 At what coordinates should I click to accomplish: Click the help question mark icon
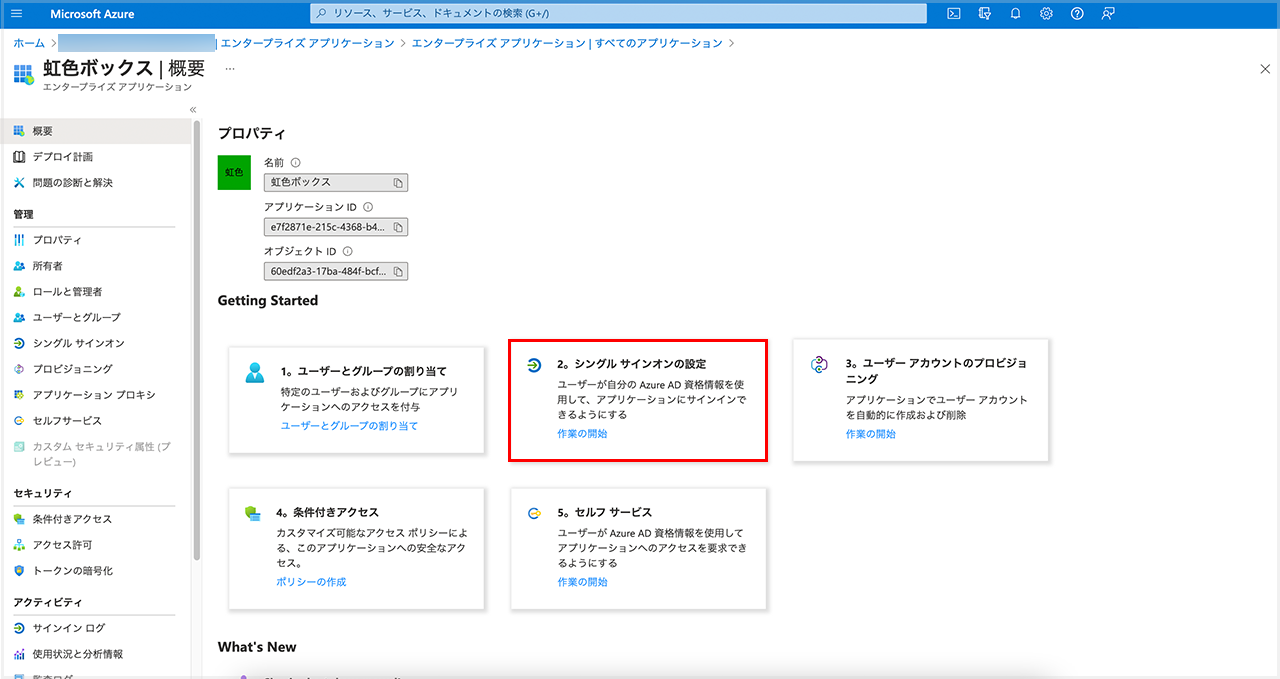[x=1077, y=14]
